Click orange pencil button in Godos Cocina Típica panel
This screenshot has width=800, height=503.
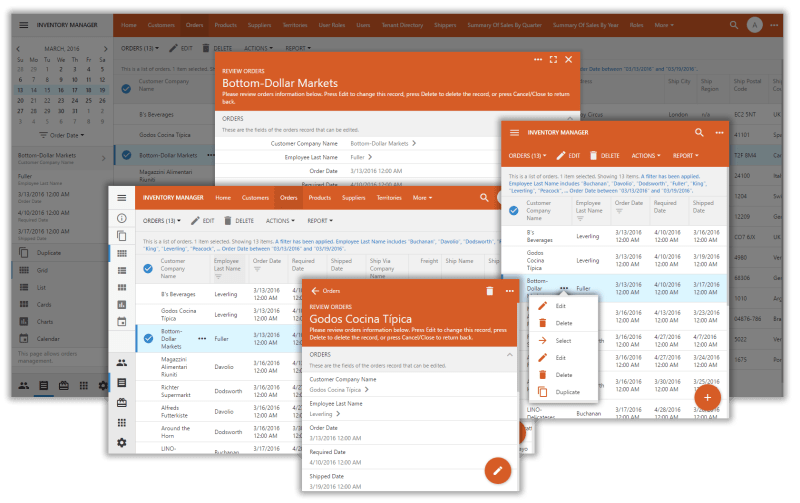point(498,471)
